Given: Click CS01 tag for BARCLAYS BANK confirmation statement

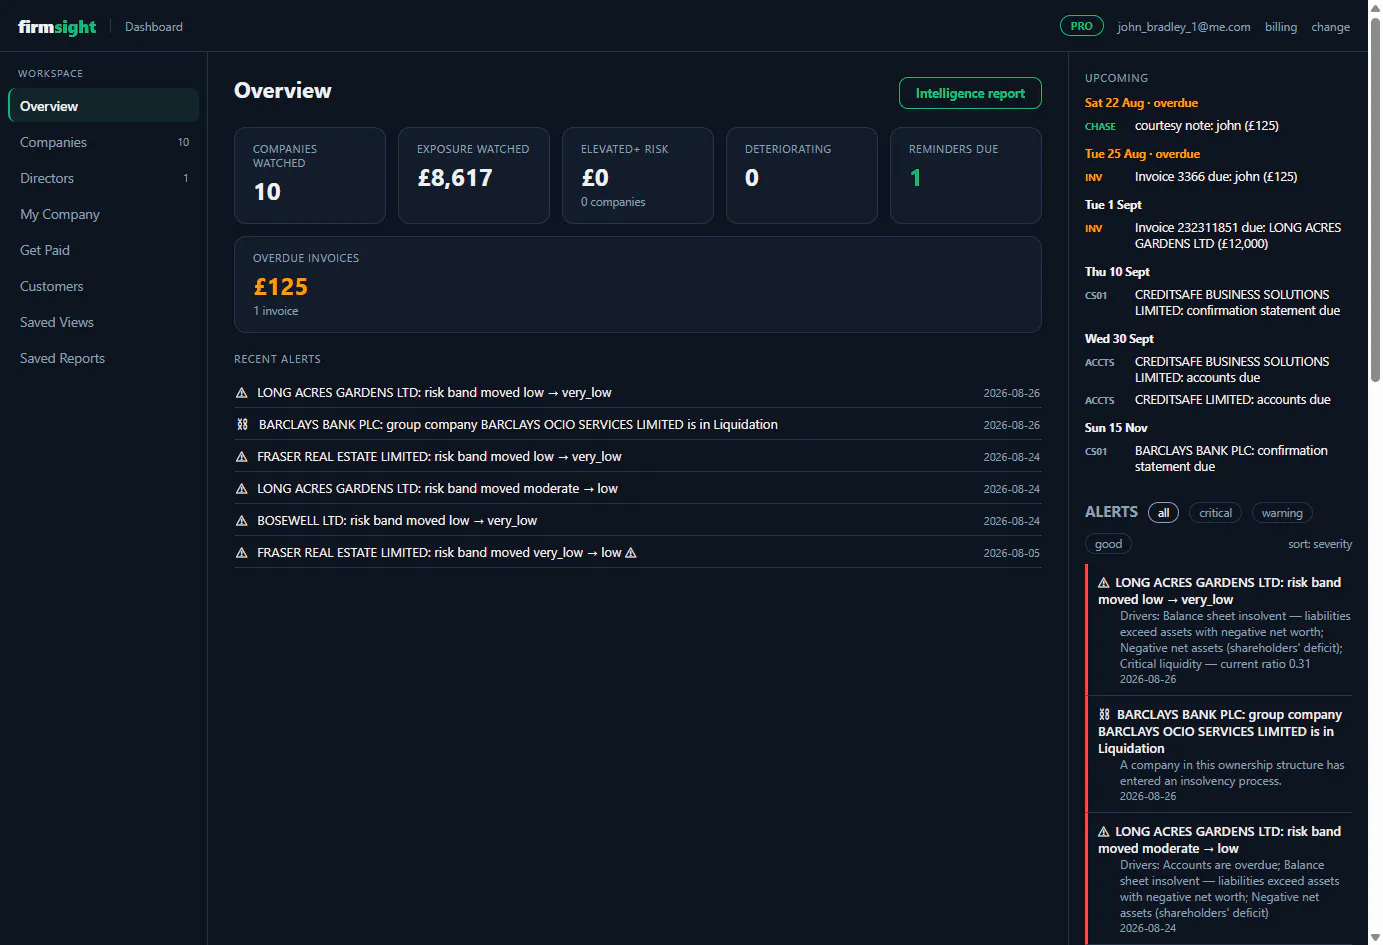Looking at the screenshot, I should [x=1096, y=452].
